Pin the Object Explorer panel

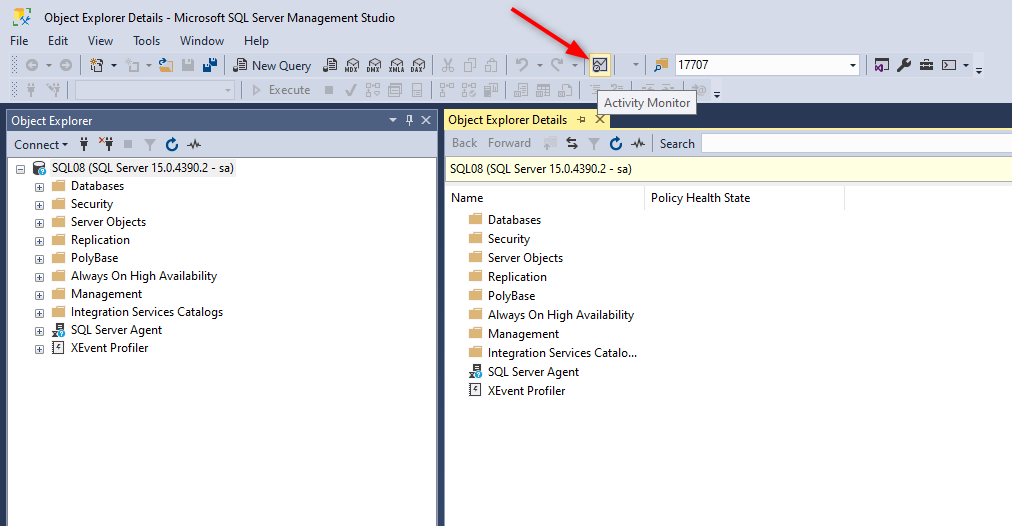409,120
